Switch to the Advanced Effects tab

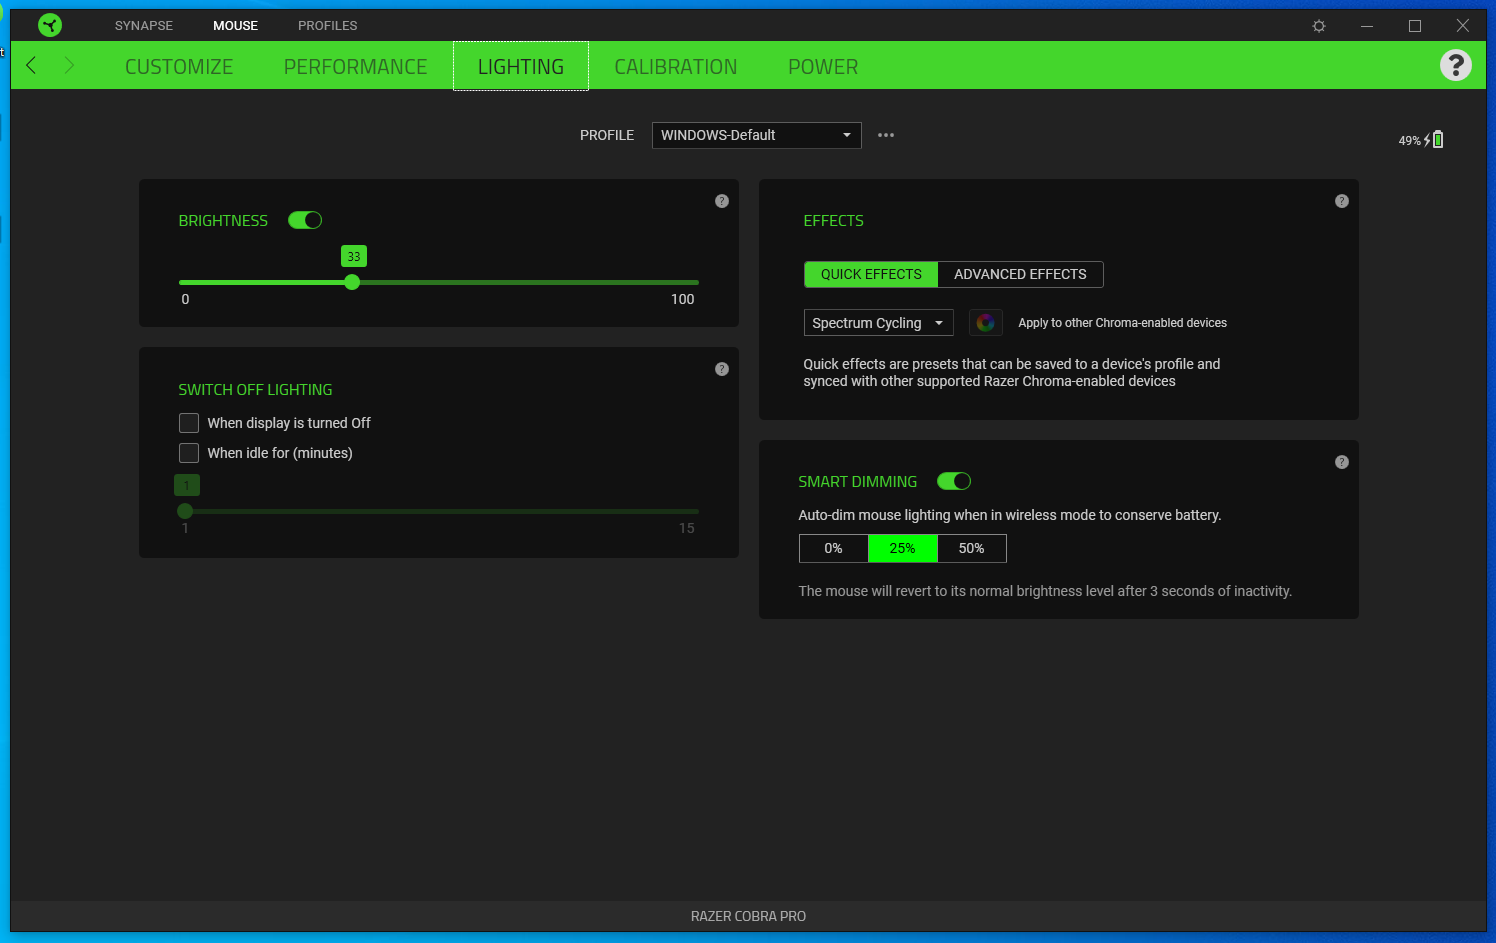click(x=1020, y=274)
